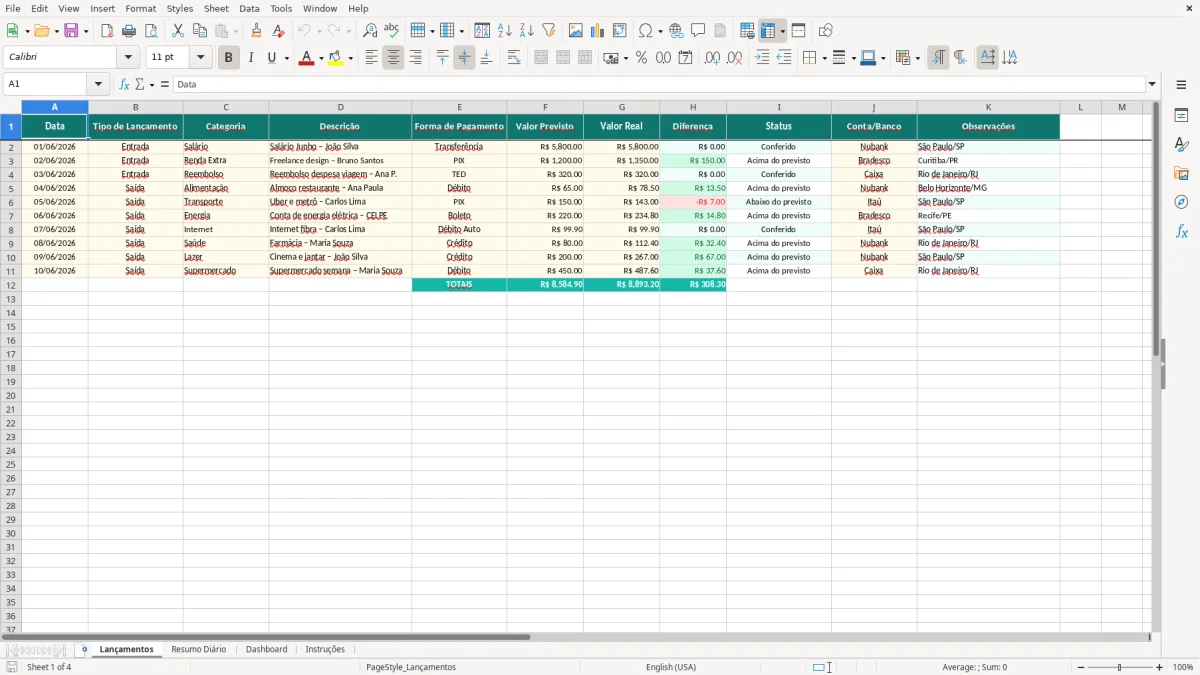Open Borders dropdown arrow

pyautogui.click(x=823, y=58)
